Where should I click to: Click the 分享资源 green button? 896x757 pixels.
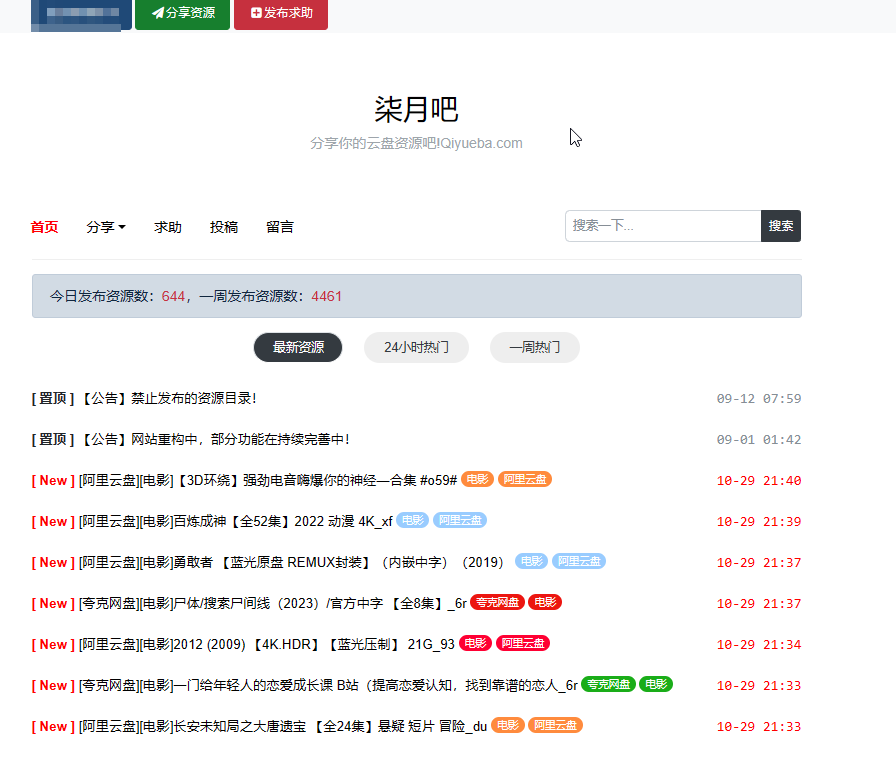(x=182, y=13)
